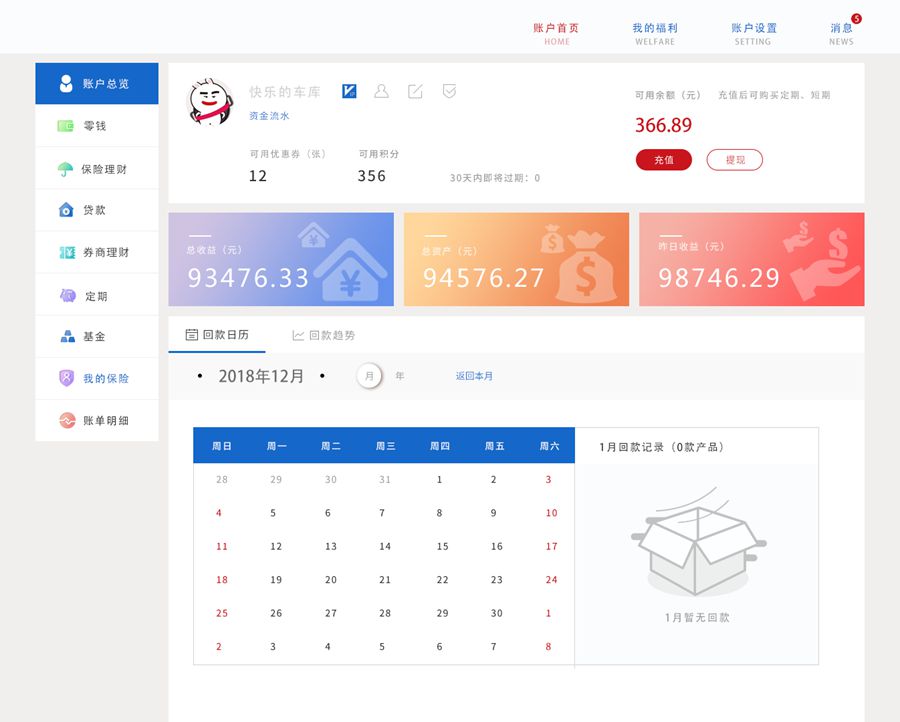This screenshot has height=722, width=900.
Task: Click the blue card icon beside the username
Action: tap(349, 91)
